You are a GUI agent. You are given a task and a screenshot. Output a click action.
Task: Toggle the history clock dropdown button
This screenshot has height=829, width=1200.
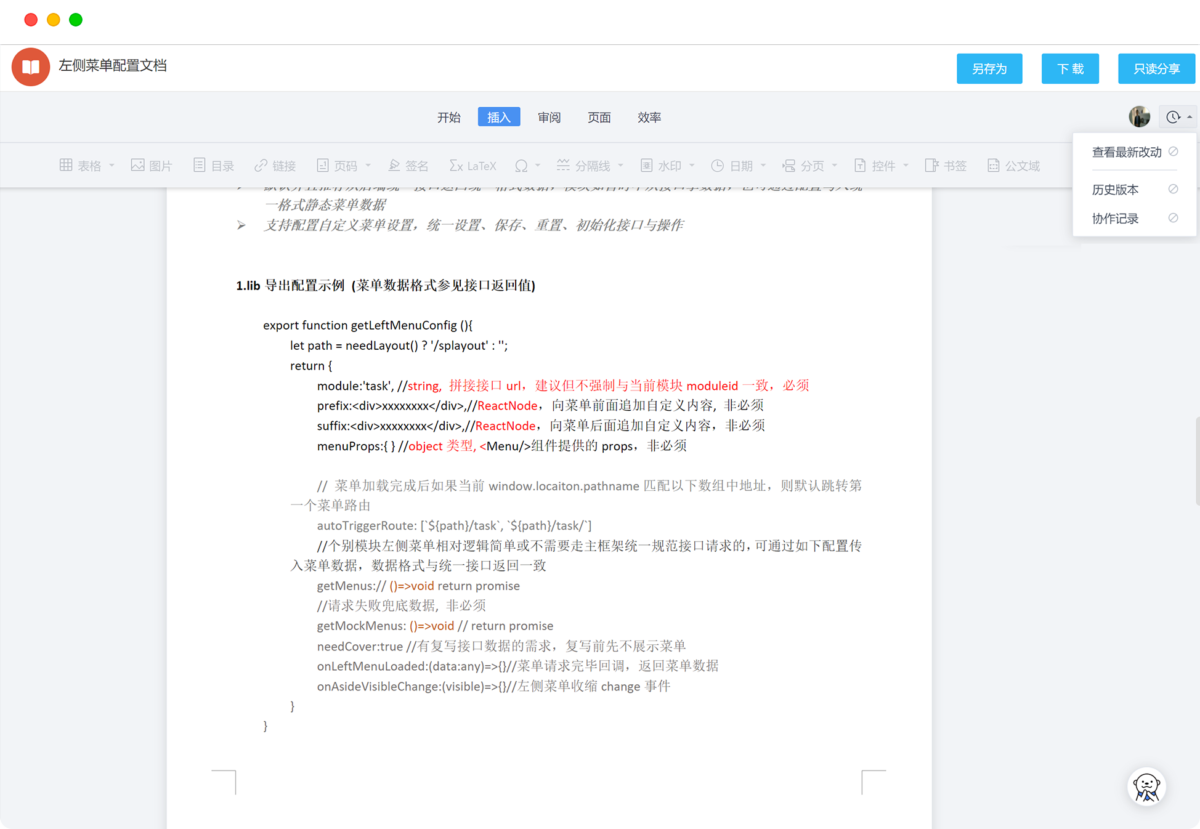point(1177,117)
